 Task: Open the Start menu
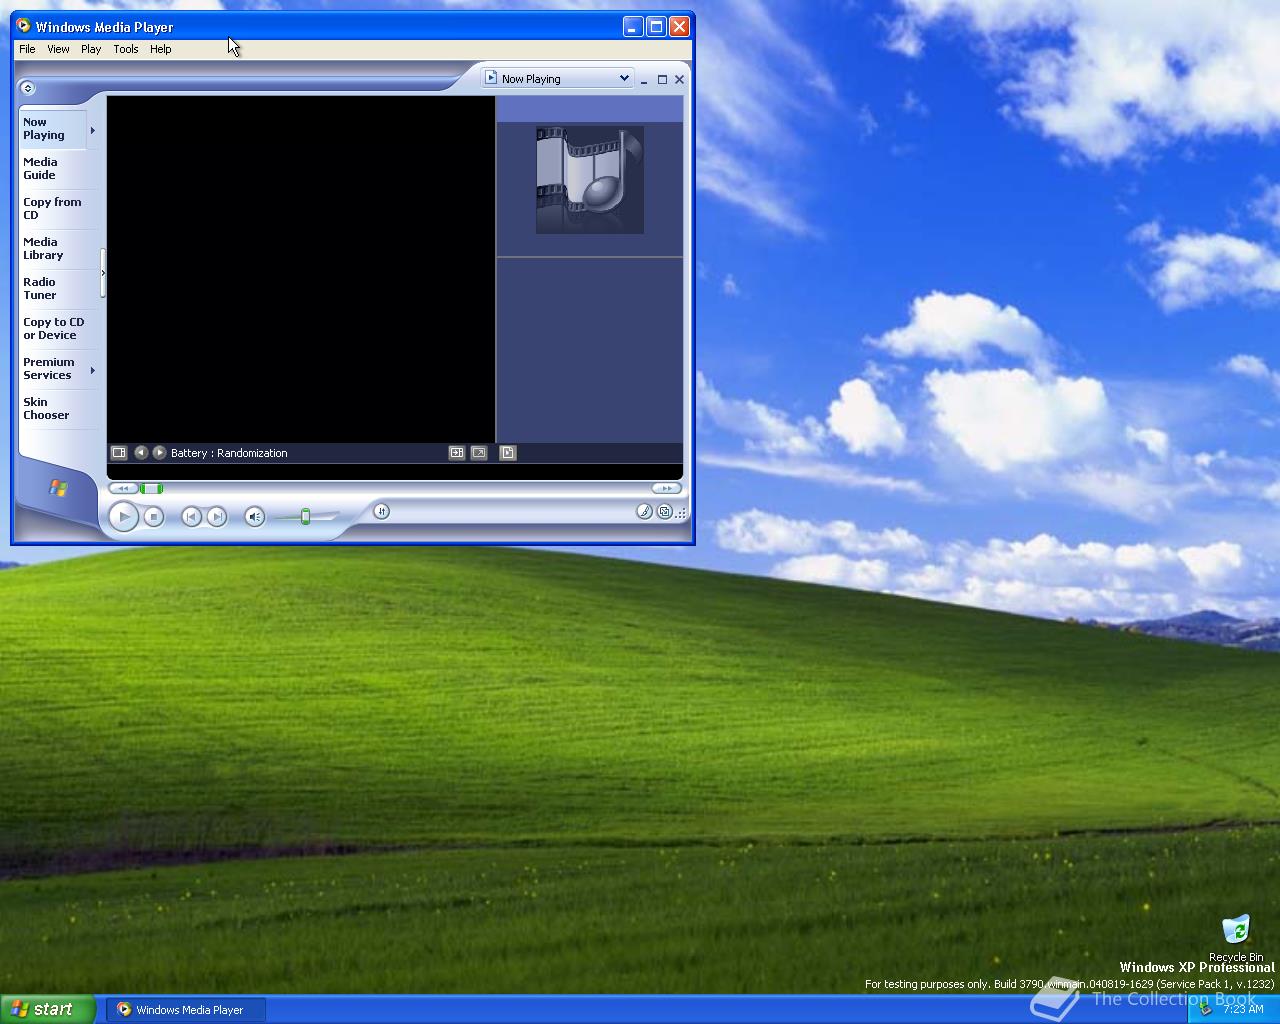click(x=48, y=1009)
